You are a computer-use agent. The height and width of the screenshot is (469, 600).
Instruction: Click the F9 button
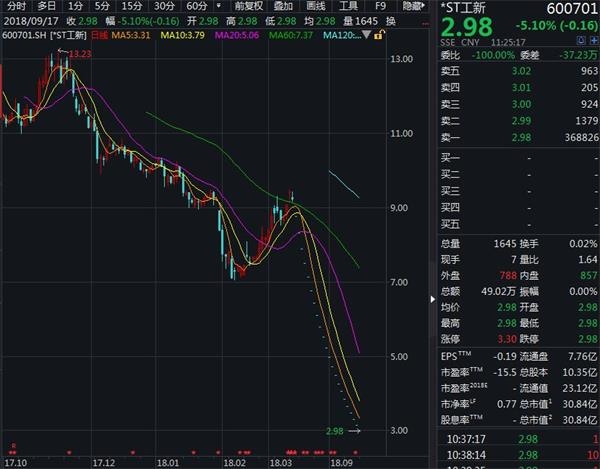[x=380, y=6]
